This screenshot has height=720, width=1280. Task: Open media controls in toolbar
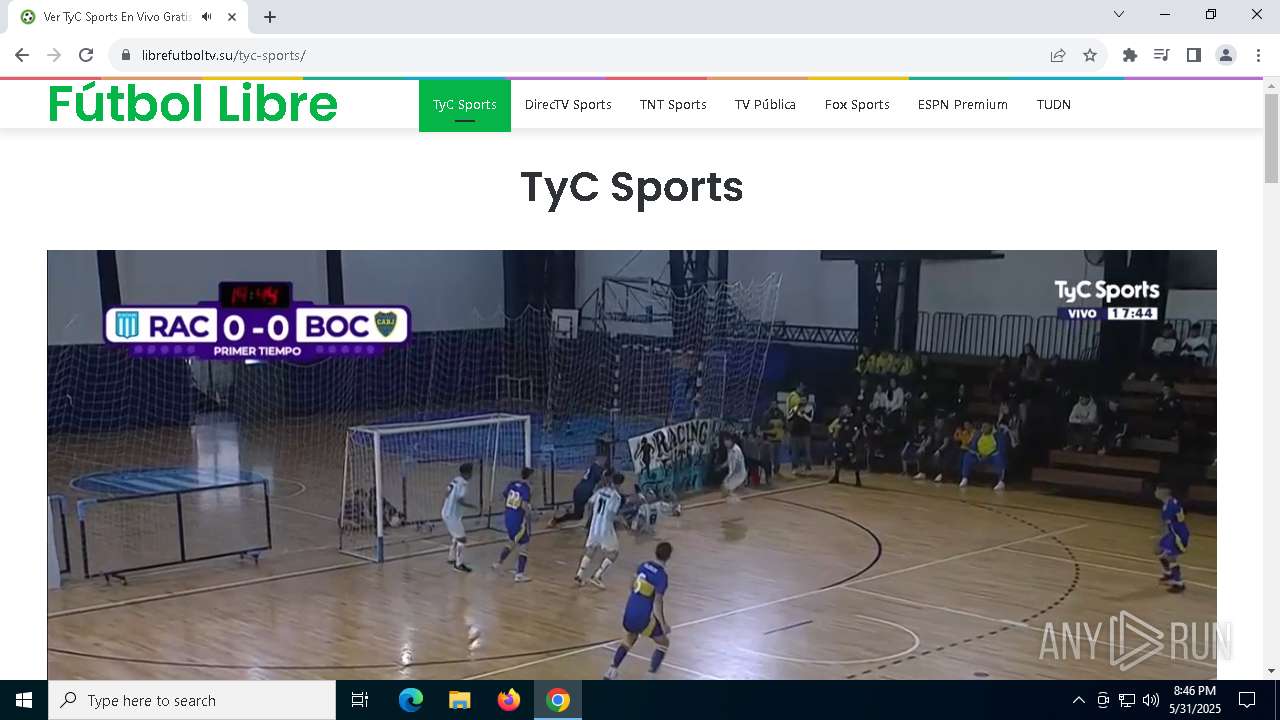1162,55
